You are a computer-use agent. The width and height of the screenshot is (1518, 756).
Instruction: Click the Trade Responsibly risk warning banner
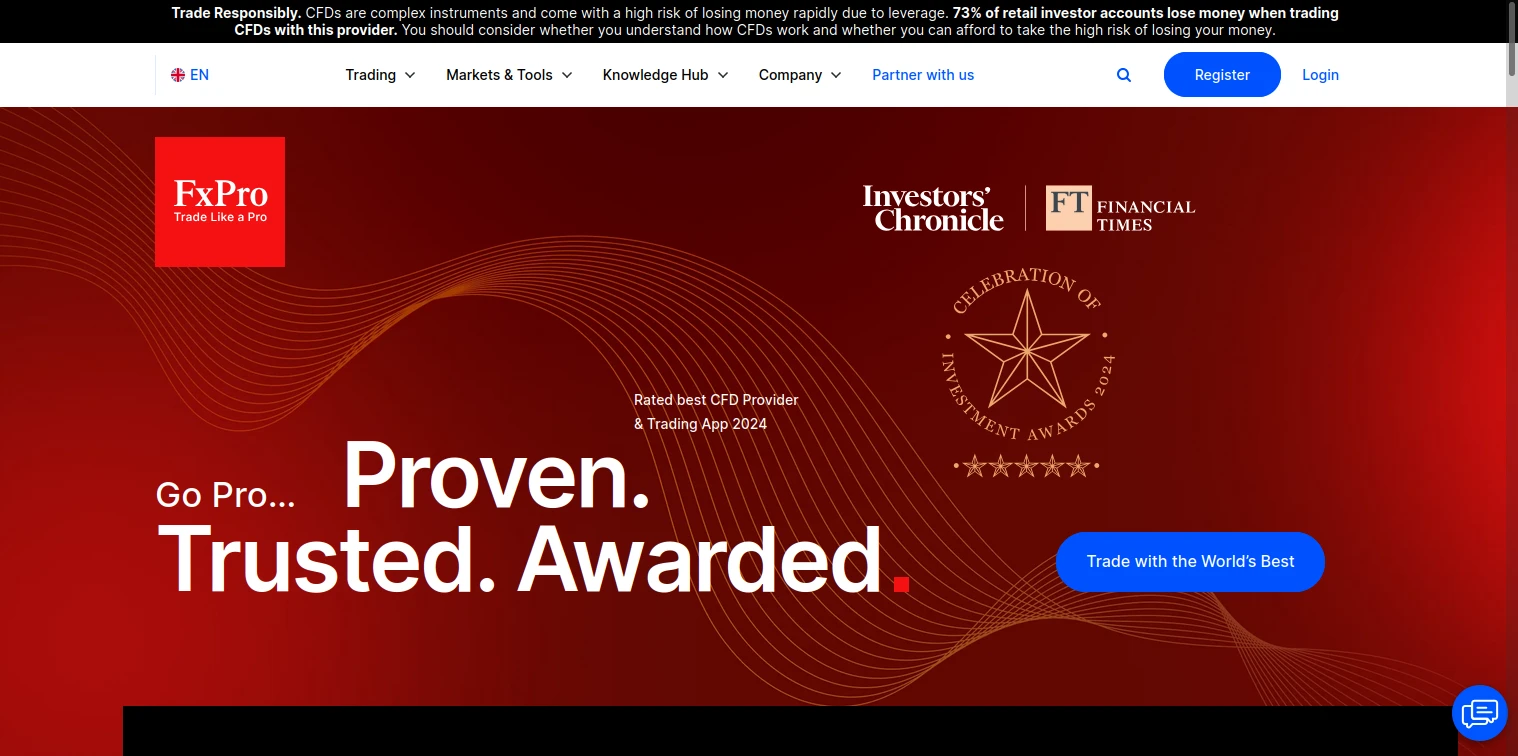755,21
